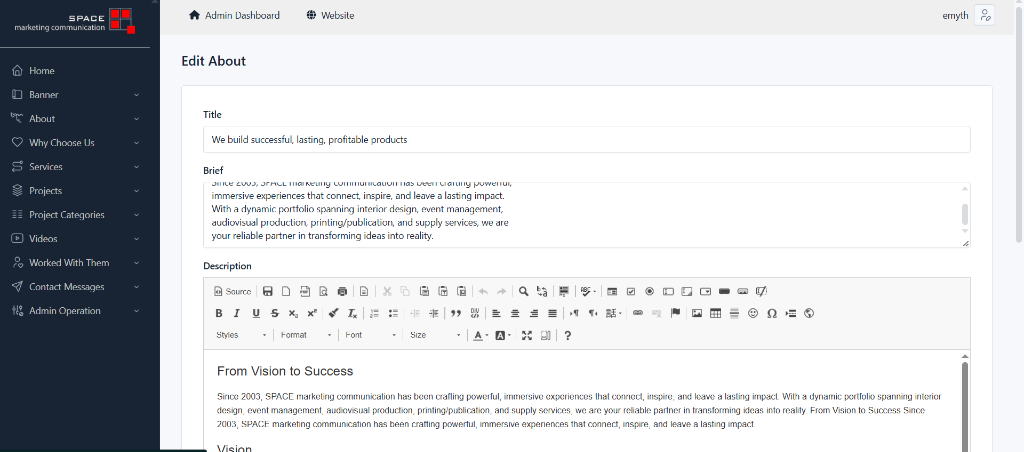Viewport: 1024px width, 452px height.
Task: Click the Paste icon
Action: pos(424,291)
